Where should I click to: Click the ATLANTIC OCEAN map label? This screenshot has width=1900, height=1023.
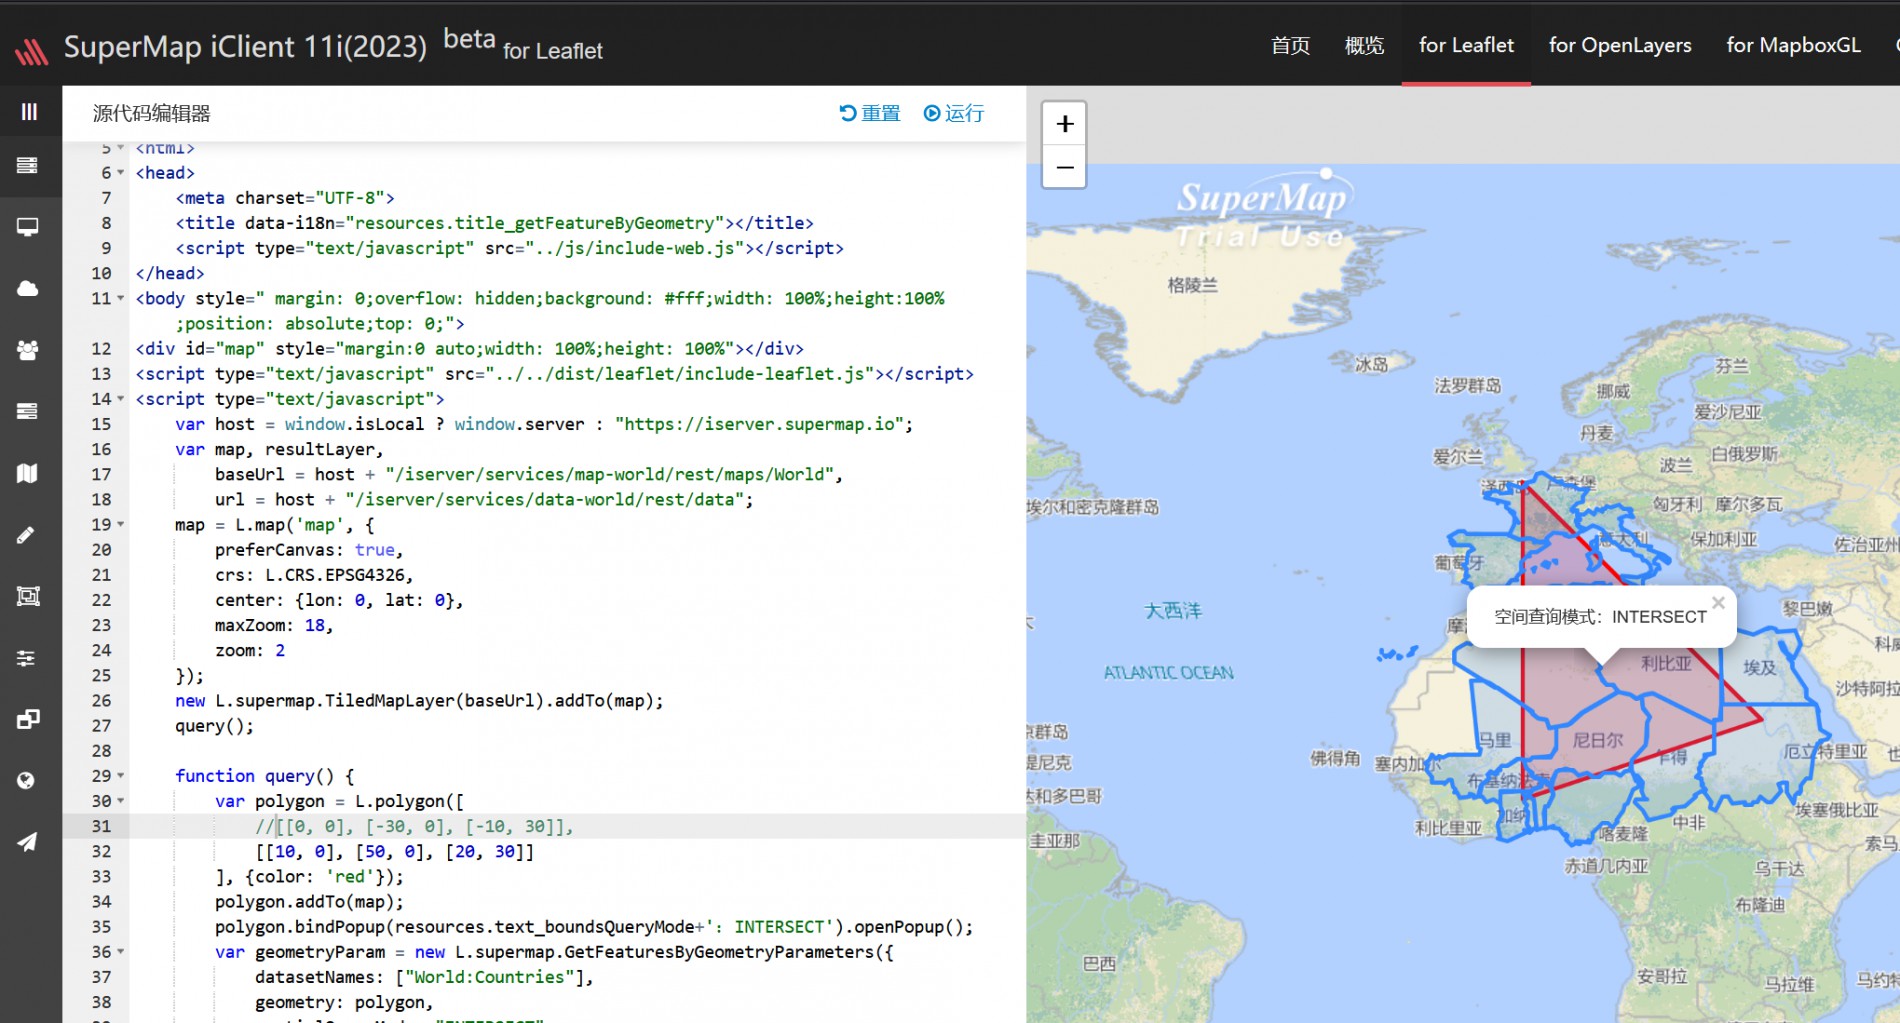tap(1168, 673)
